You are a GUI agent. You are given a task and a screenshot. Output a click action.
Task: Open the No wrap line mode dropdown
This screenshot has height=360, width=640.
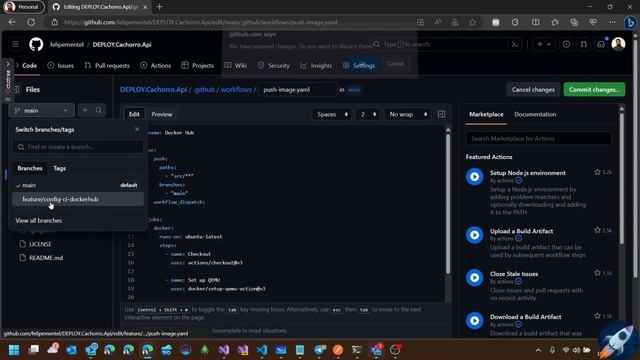pyautogui.click(x=407, y=114)
